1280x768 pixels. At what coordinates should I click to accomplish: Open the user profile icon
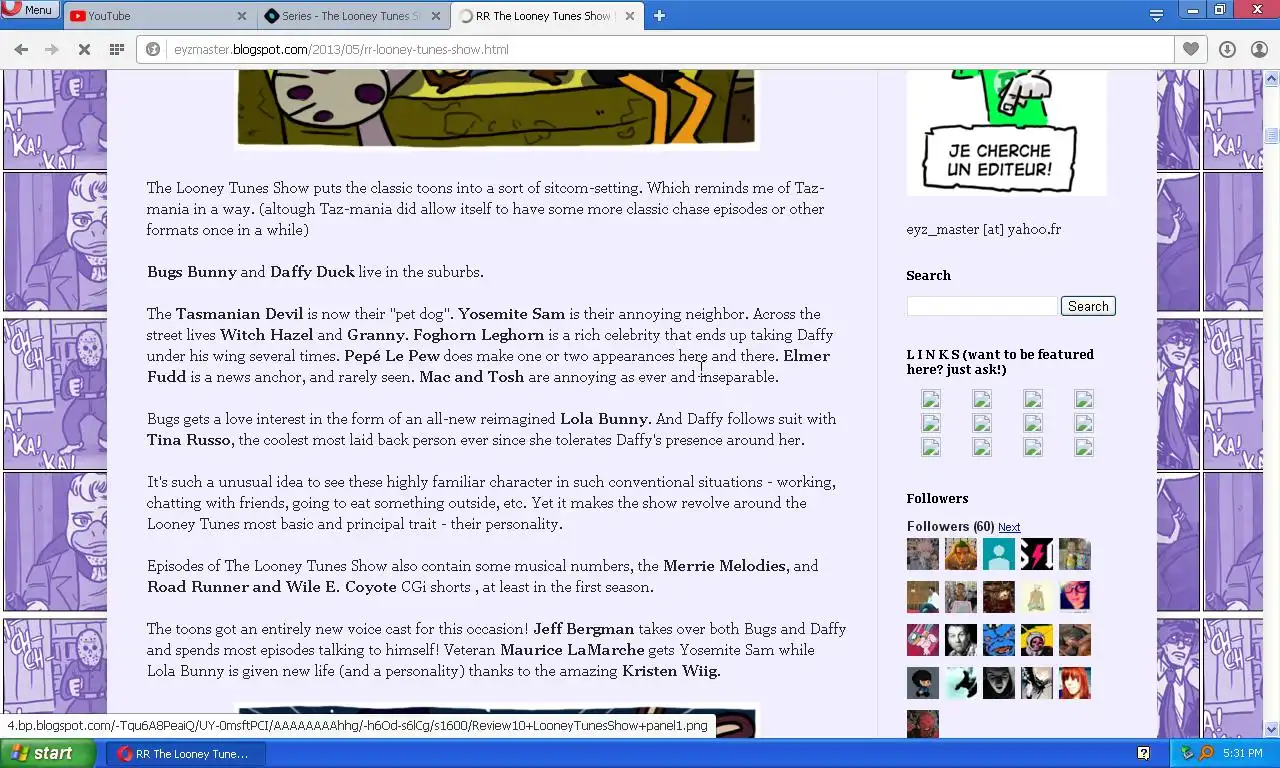pos(1259,49)
